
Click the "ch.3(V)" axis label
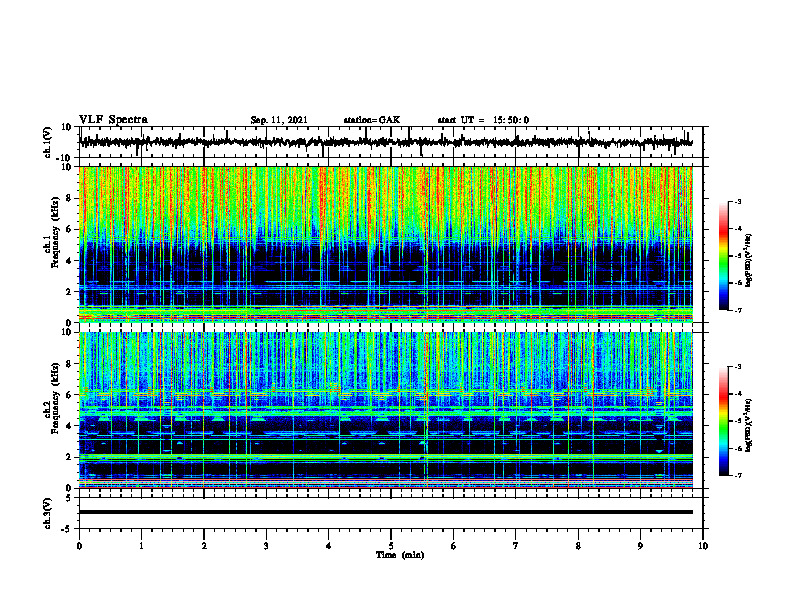pyautogui.click(x=47, y=513)
